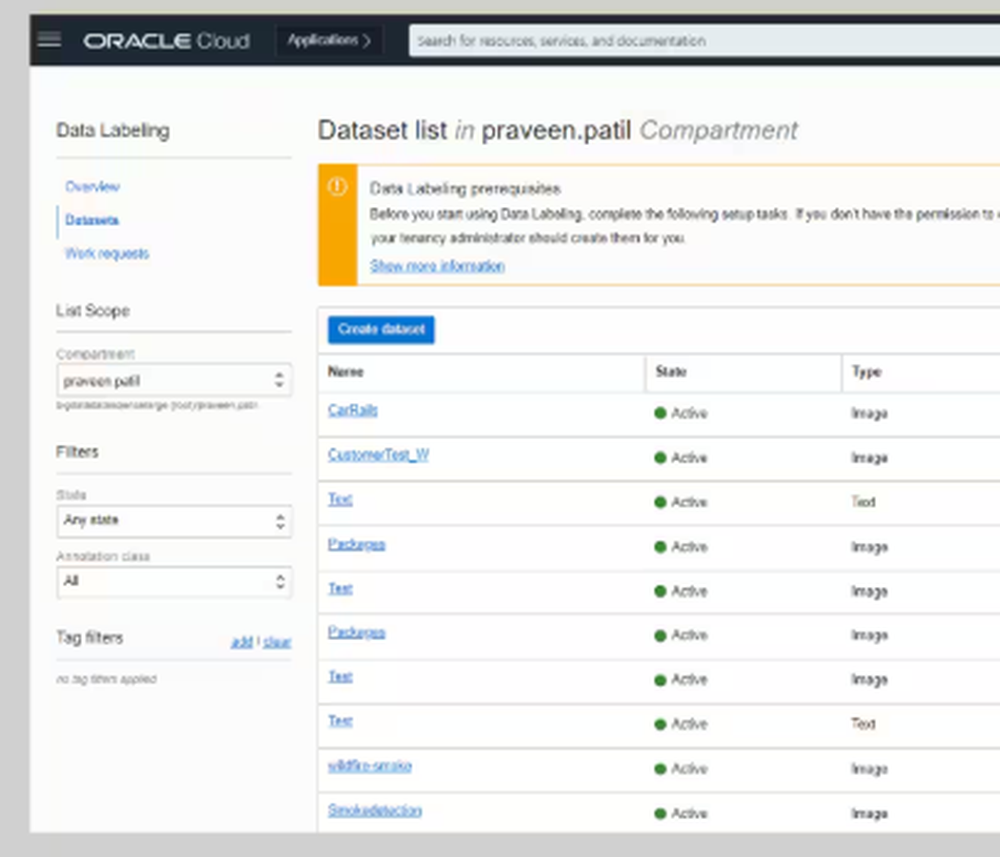Open the Show more information link
The width and height of the screenshot is (1000, 857).
pos(437,266)
